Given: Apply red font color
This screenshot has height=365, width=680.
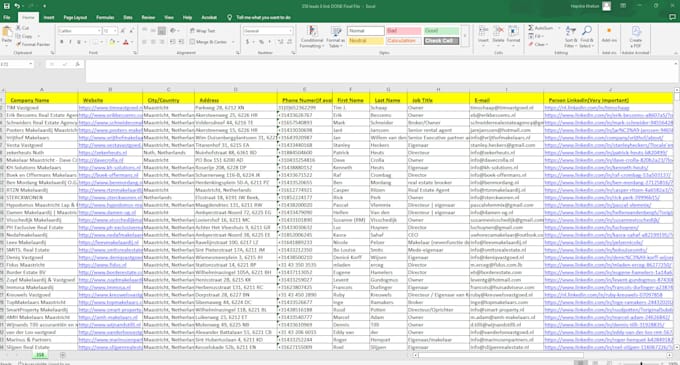Looking at the screenshot, I should pos(126,42).
